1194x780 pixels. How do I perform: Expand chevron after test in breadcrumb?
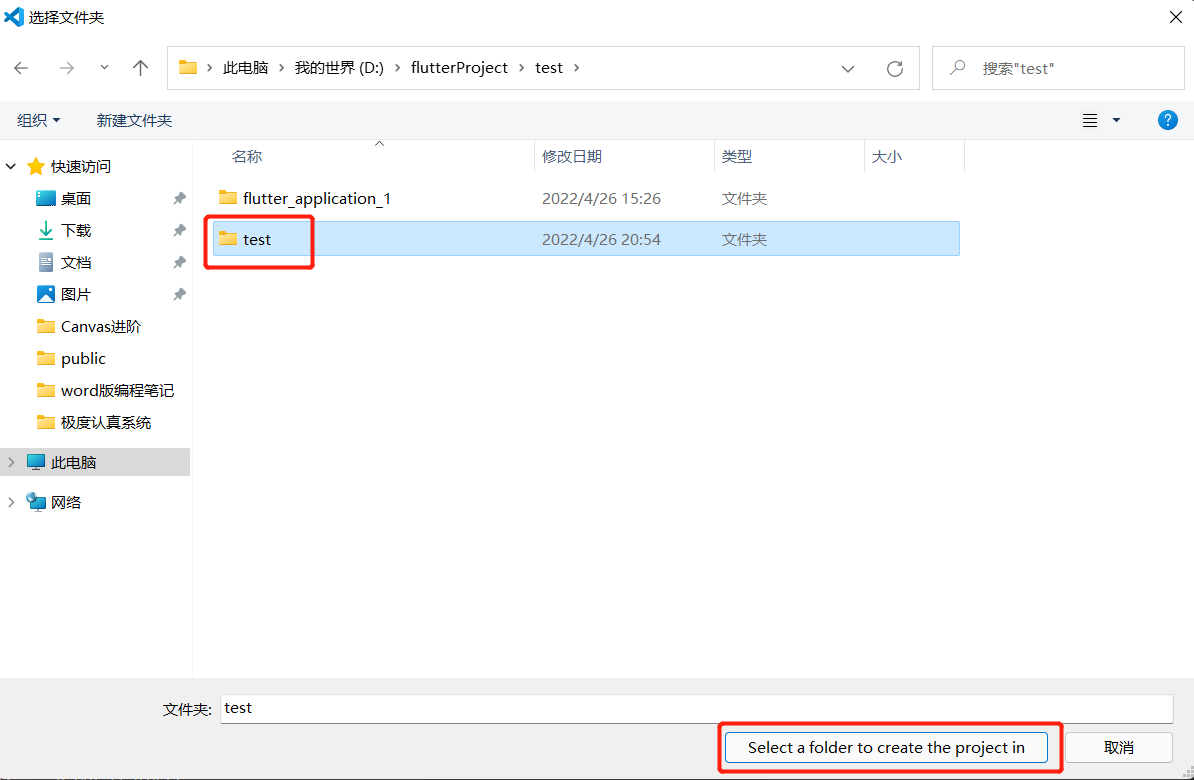pyautogui.click(x=577, y=68)
